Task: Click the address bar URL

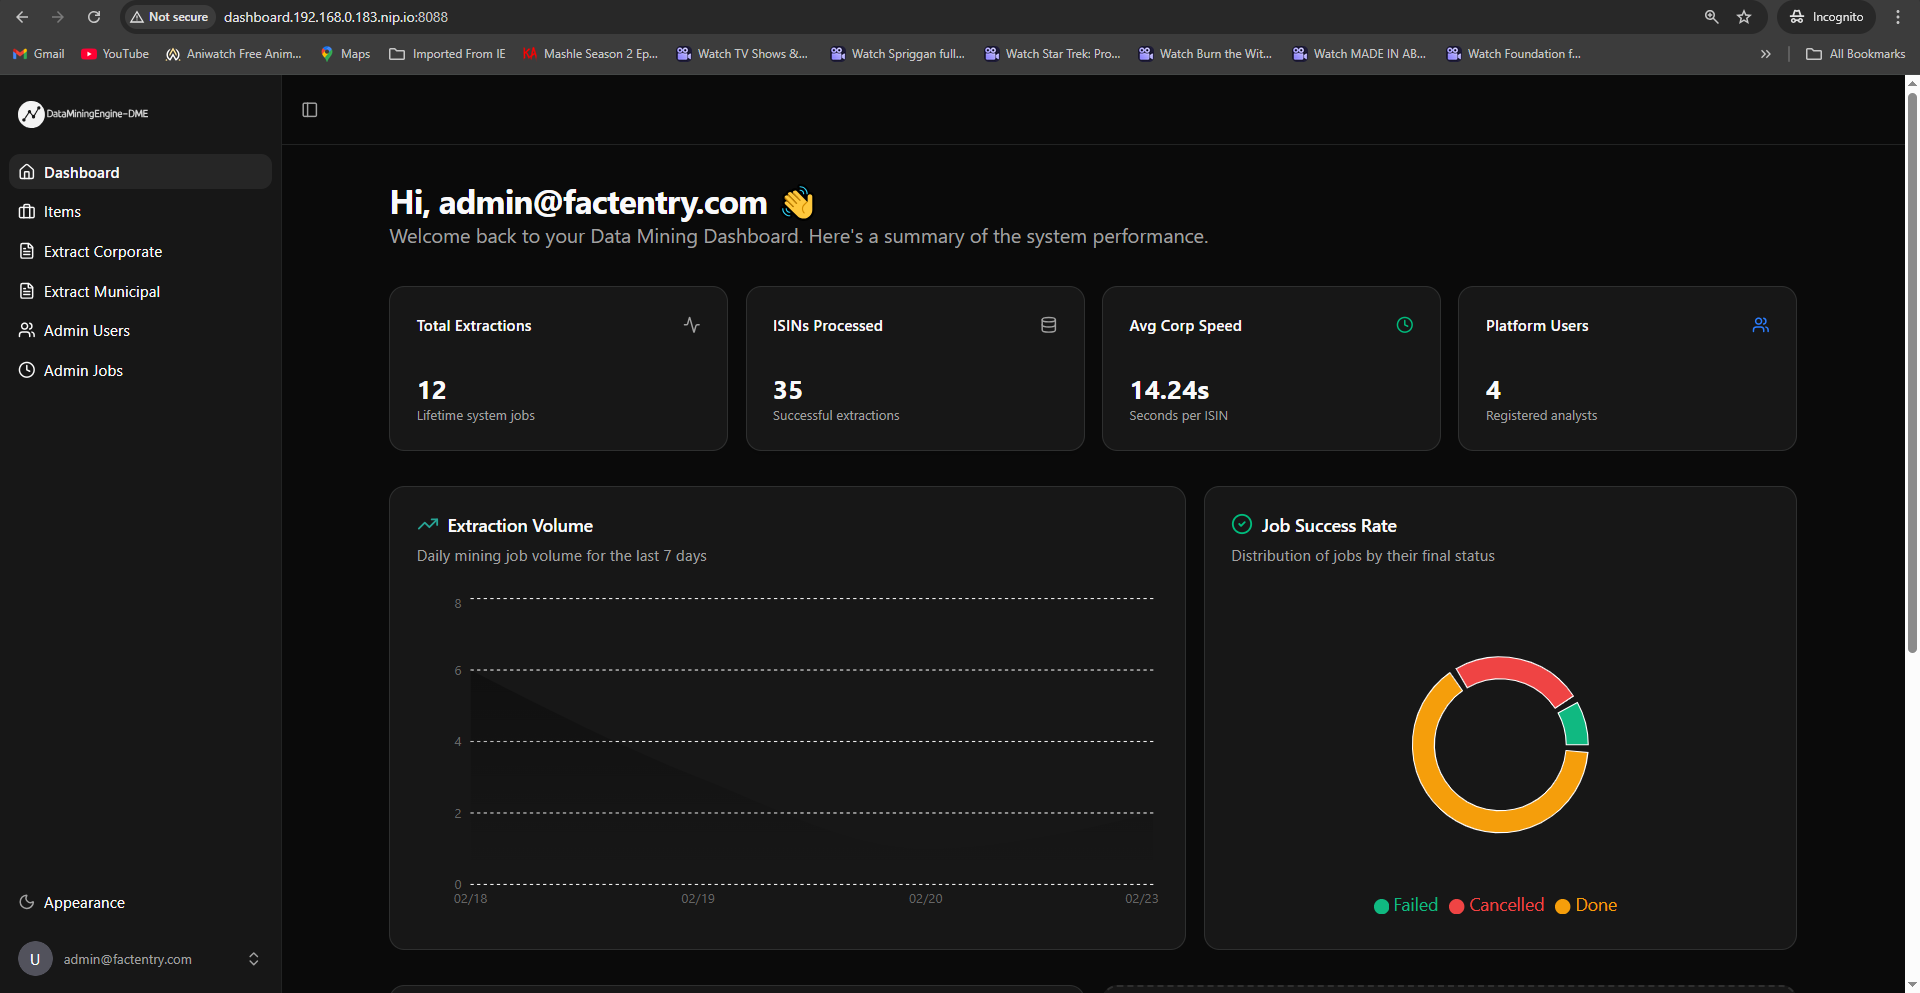Action: 336,17
